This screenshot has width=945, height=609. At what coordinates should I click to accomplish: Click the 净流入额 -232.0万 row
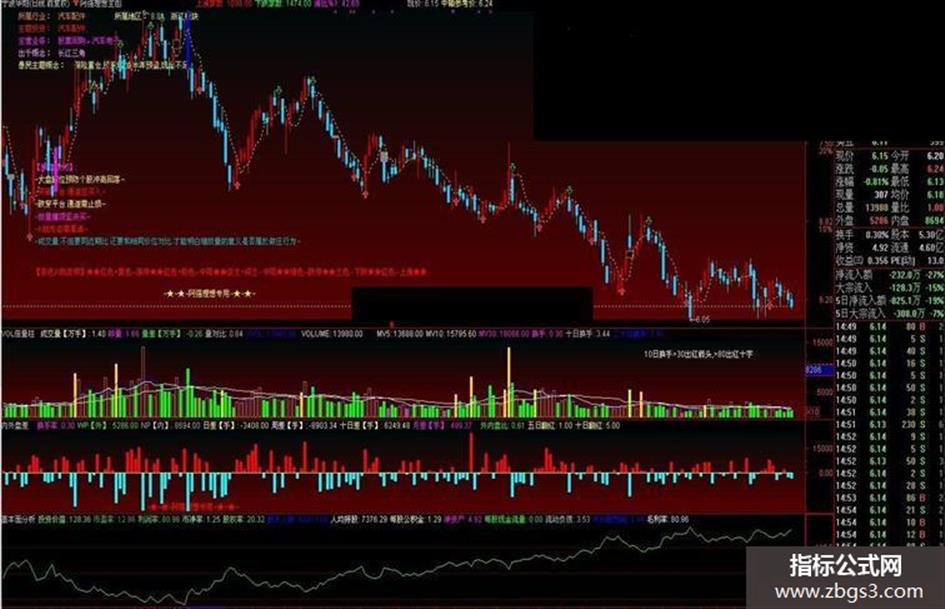click(890, 275)
